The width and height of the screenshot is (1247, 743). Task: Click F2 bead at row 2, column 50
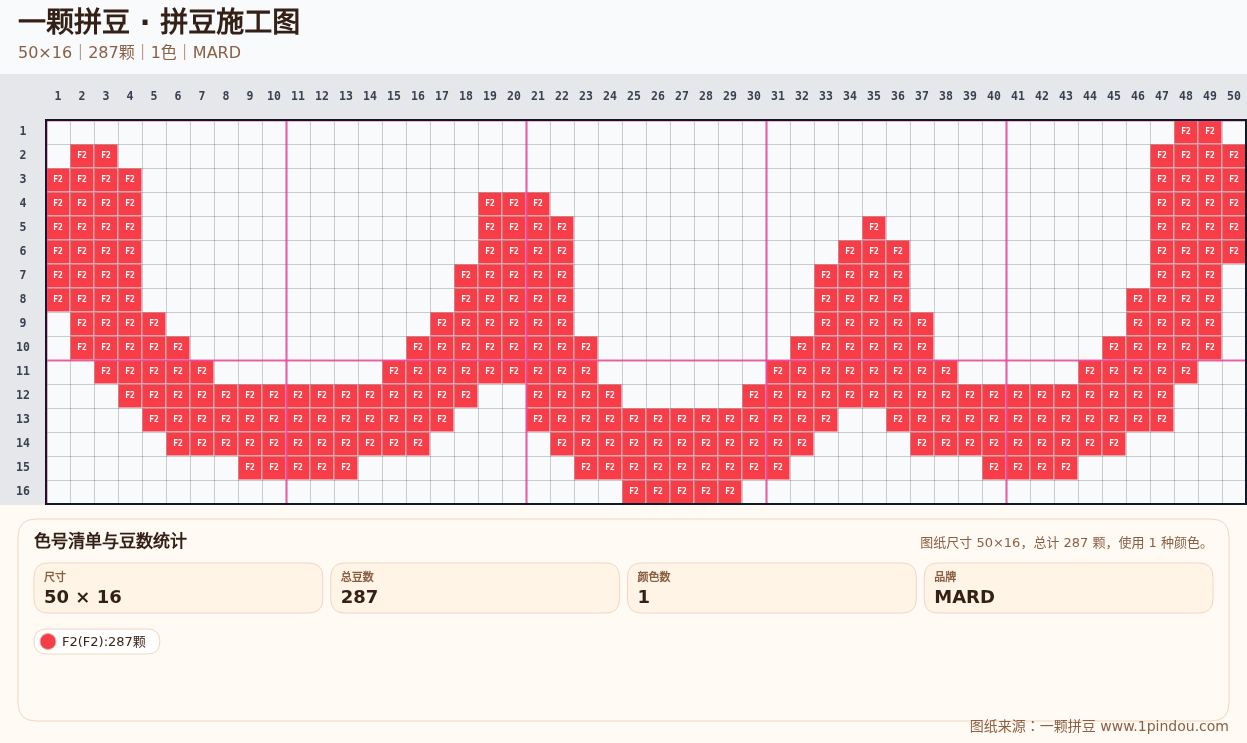[1234, 156]
